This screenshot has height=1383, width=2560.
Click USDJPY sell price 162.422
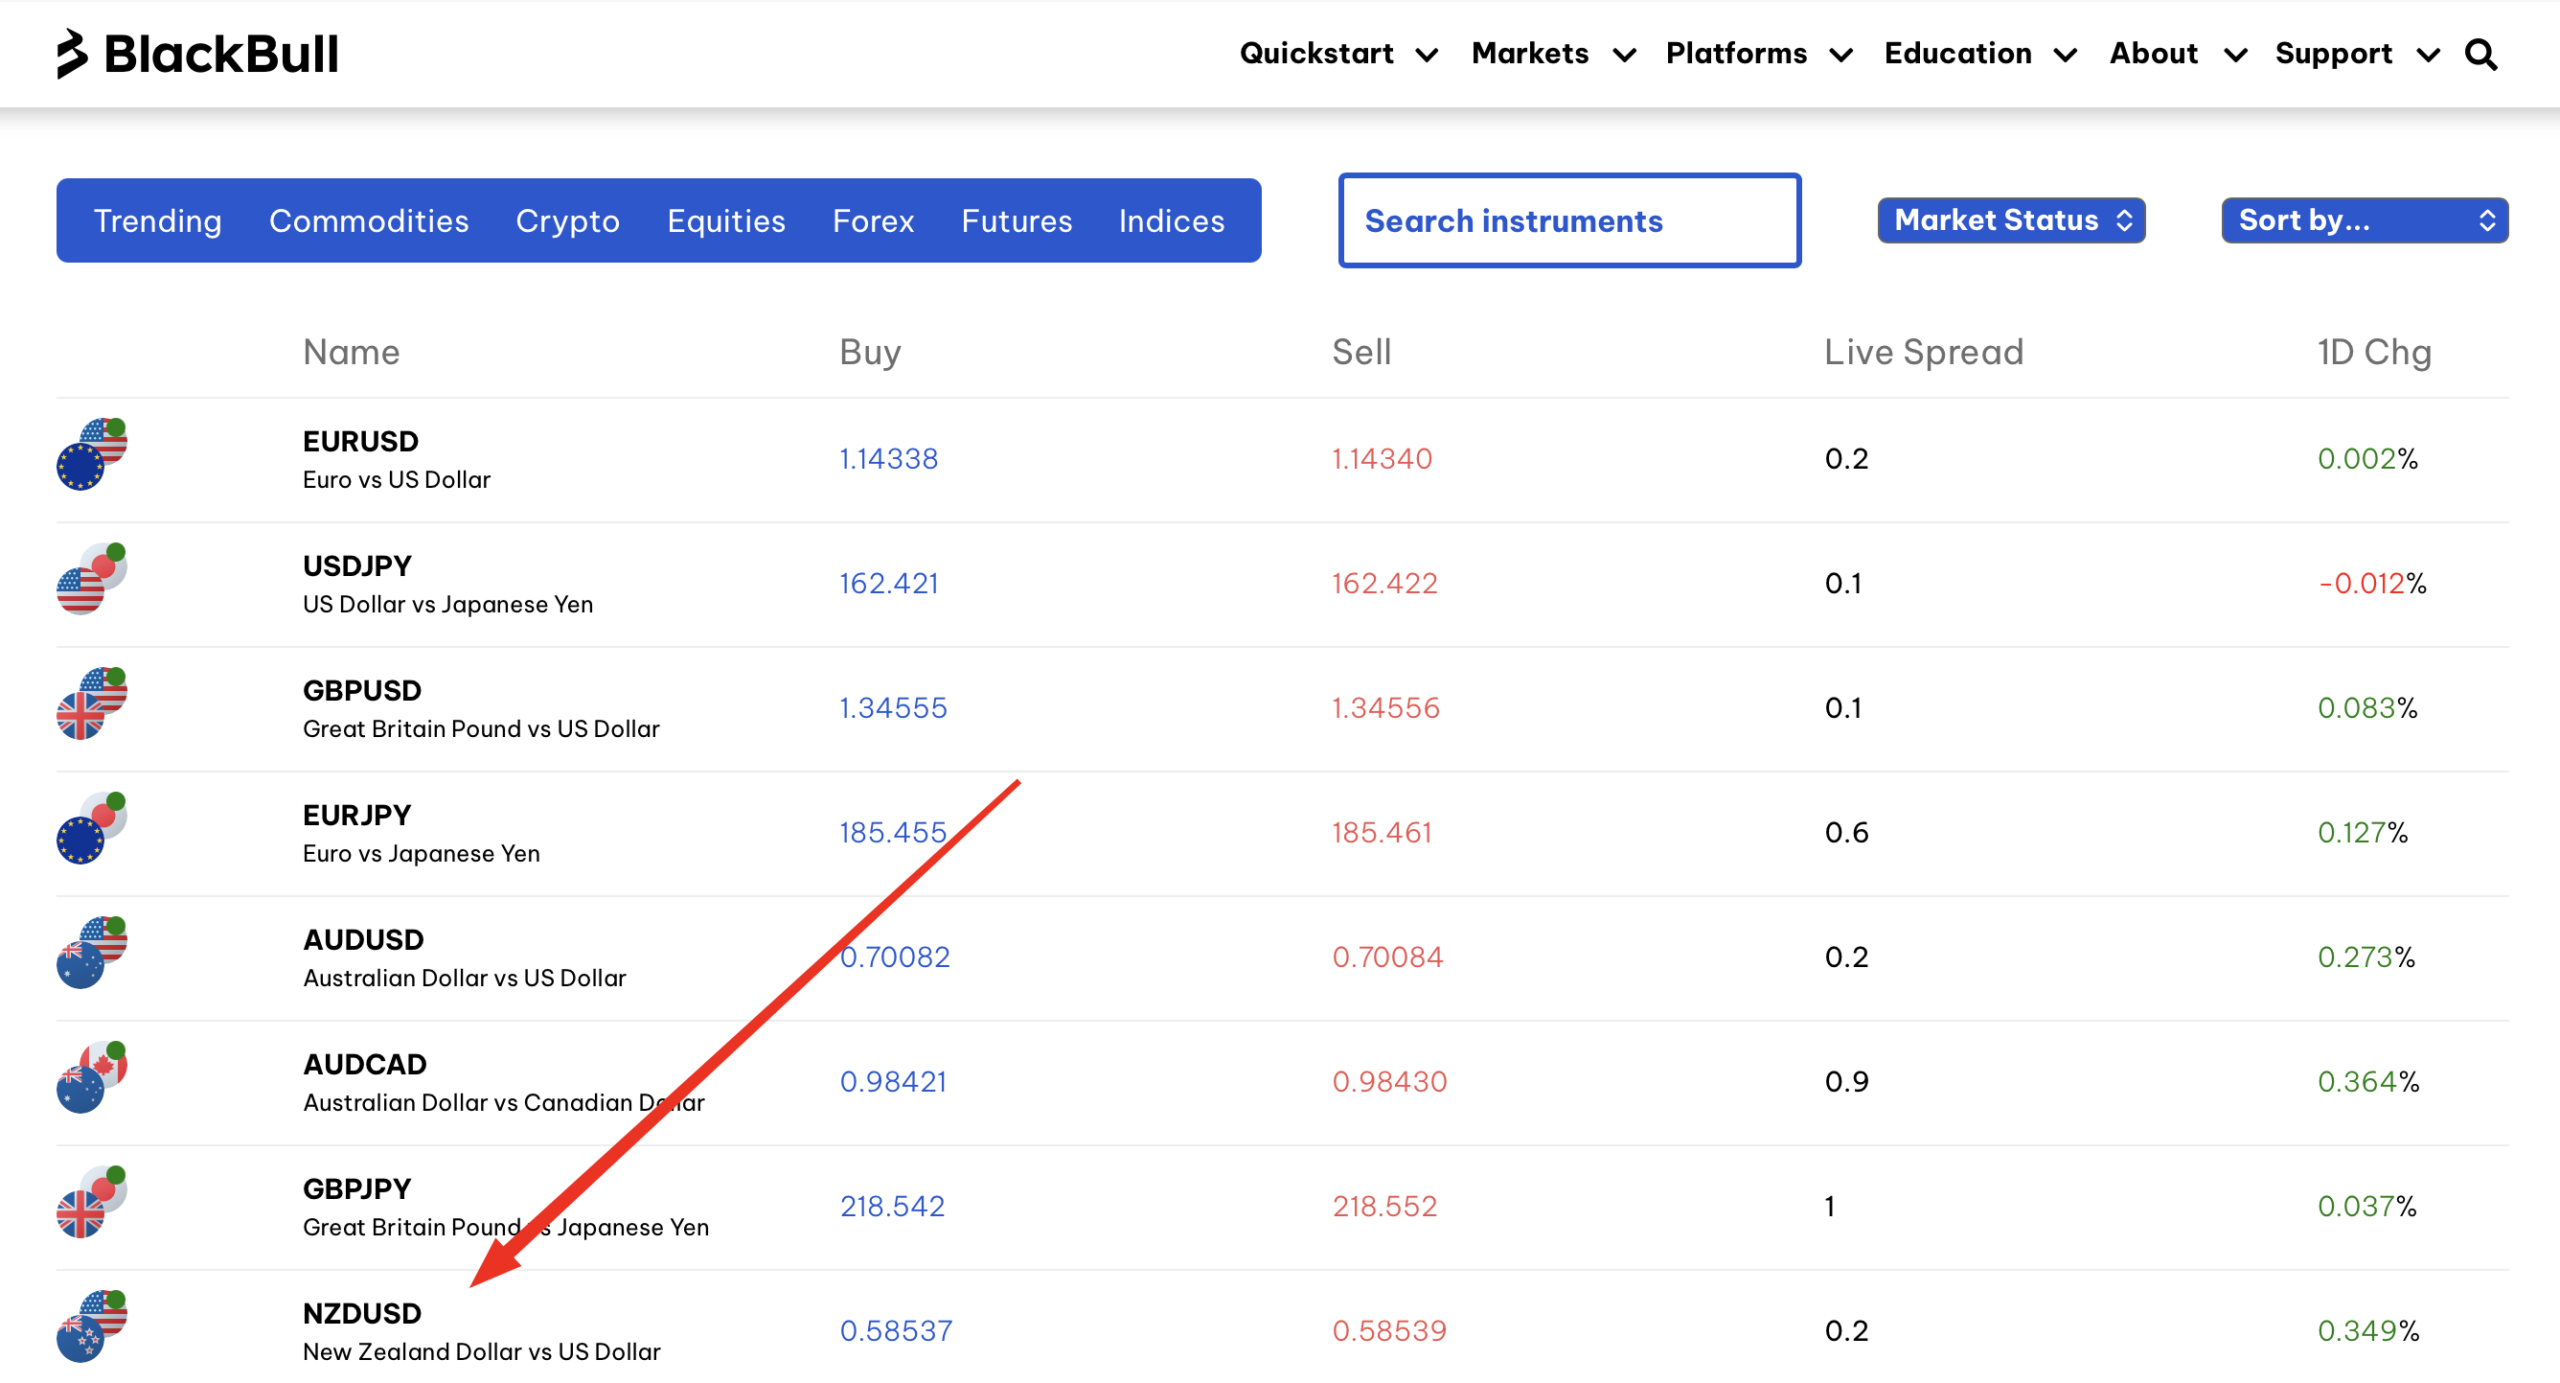[1384, 583]
